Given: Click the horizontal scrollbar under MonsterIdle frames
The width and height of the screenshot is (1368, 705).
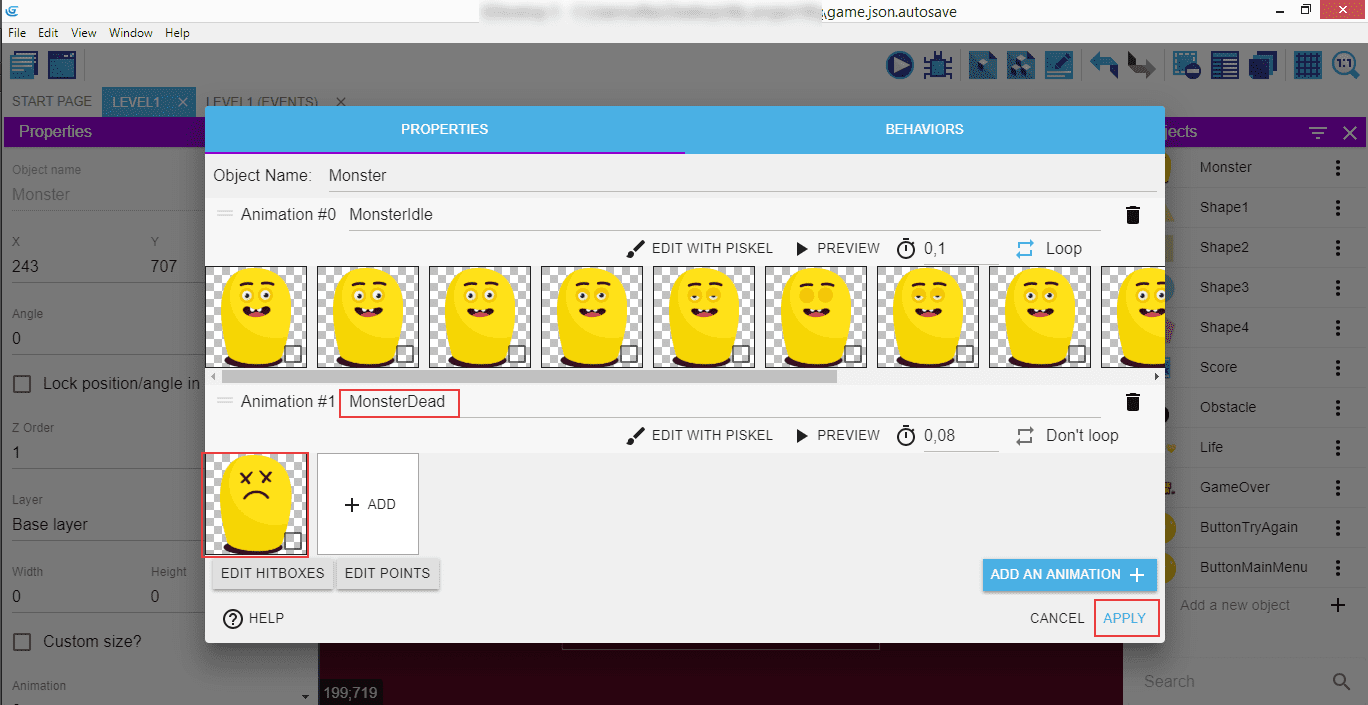Looking at the screenshot, I should point(528,377).
